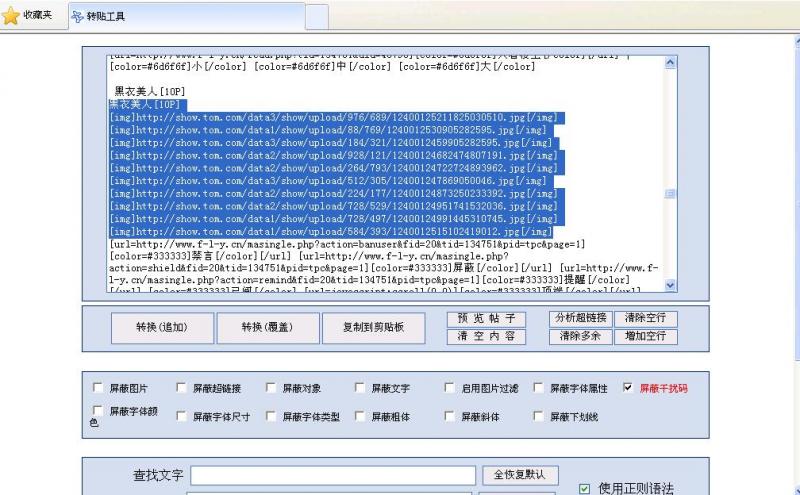
Task: Enable the 屏蔽图片 checkbox
Action: tap(97, 388)
